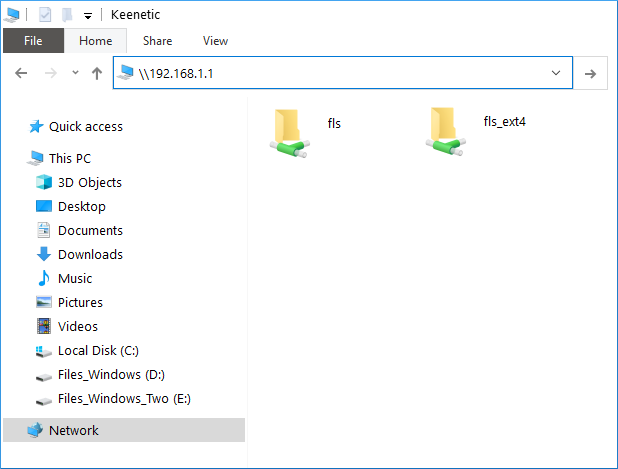Image resolution: width=618 pixels, height=469 pixels.
Task: Click the Up one level arrow
Action: (x=97, y=73)
